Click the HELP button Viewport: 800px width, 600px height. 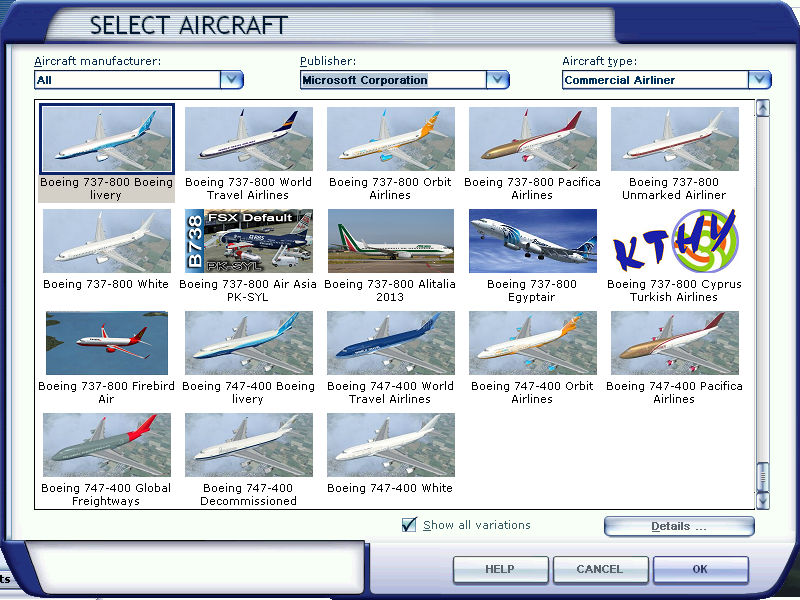tap(500, 569)
